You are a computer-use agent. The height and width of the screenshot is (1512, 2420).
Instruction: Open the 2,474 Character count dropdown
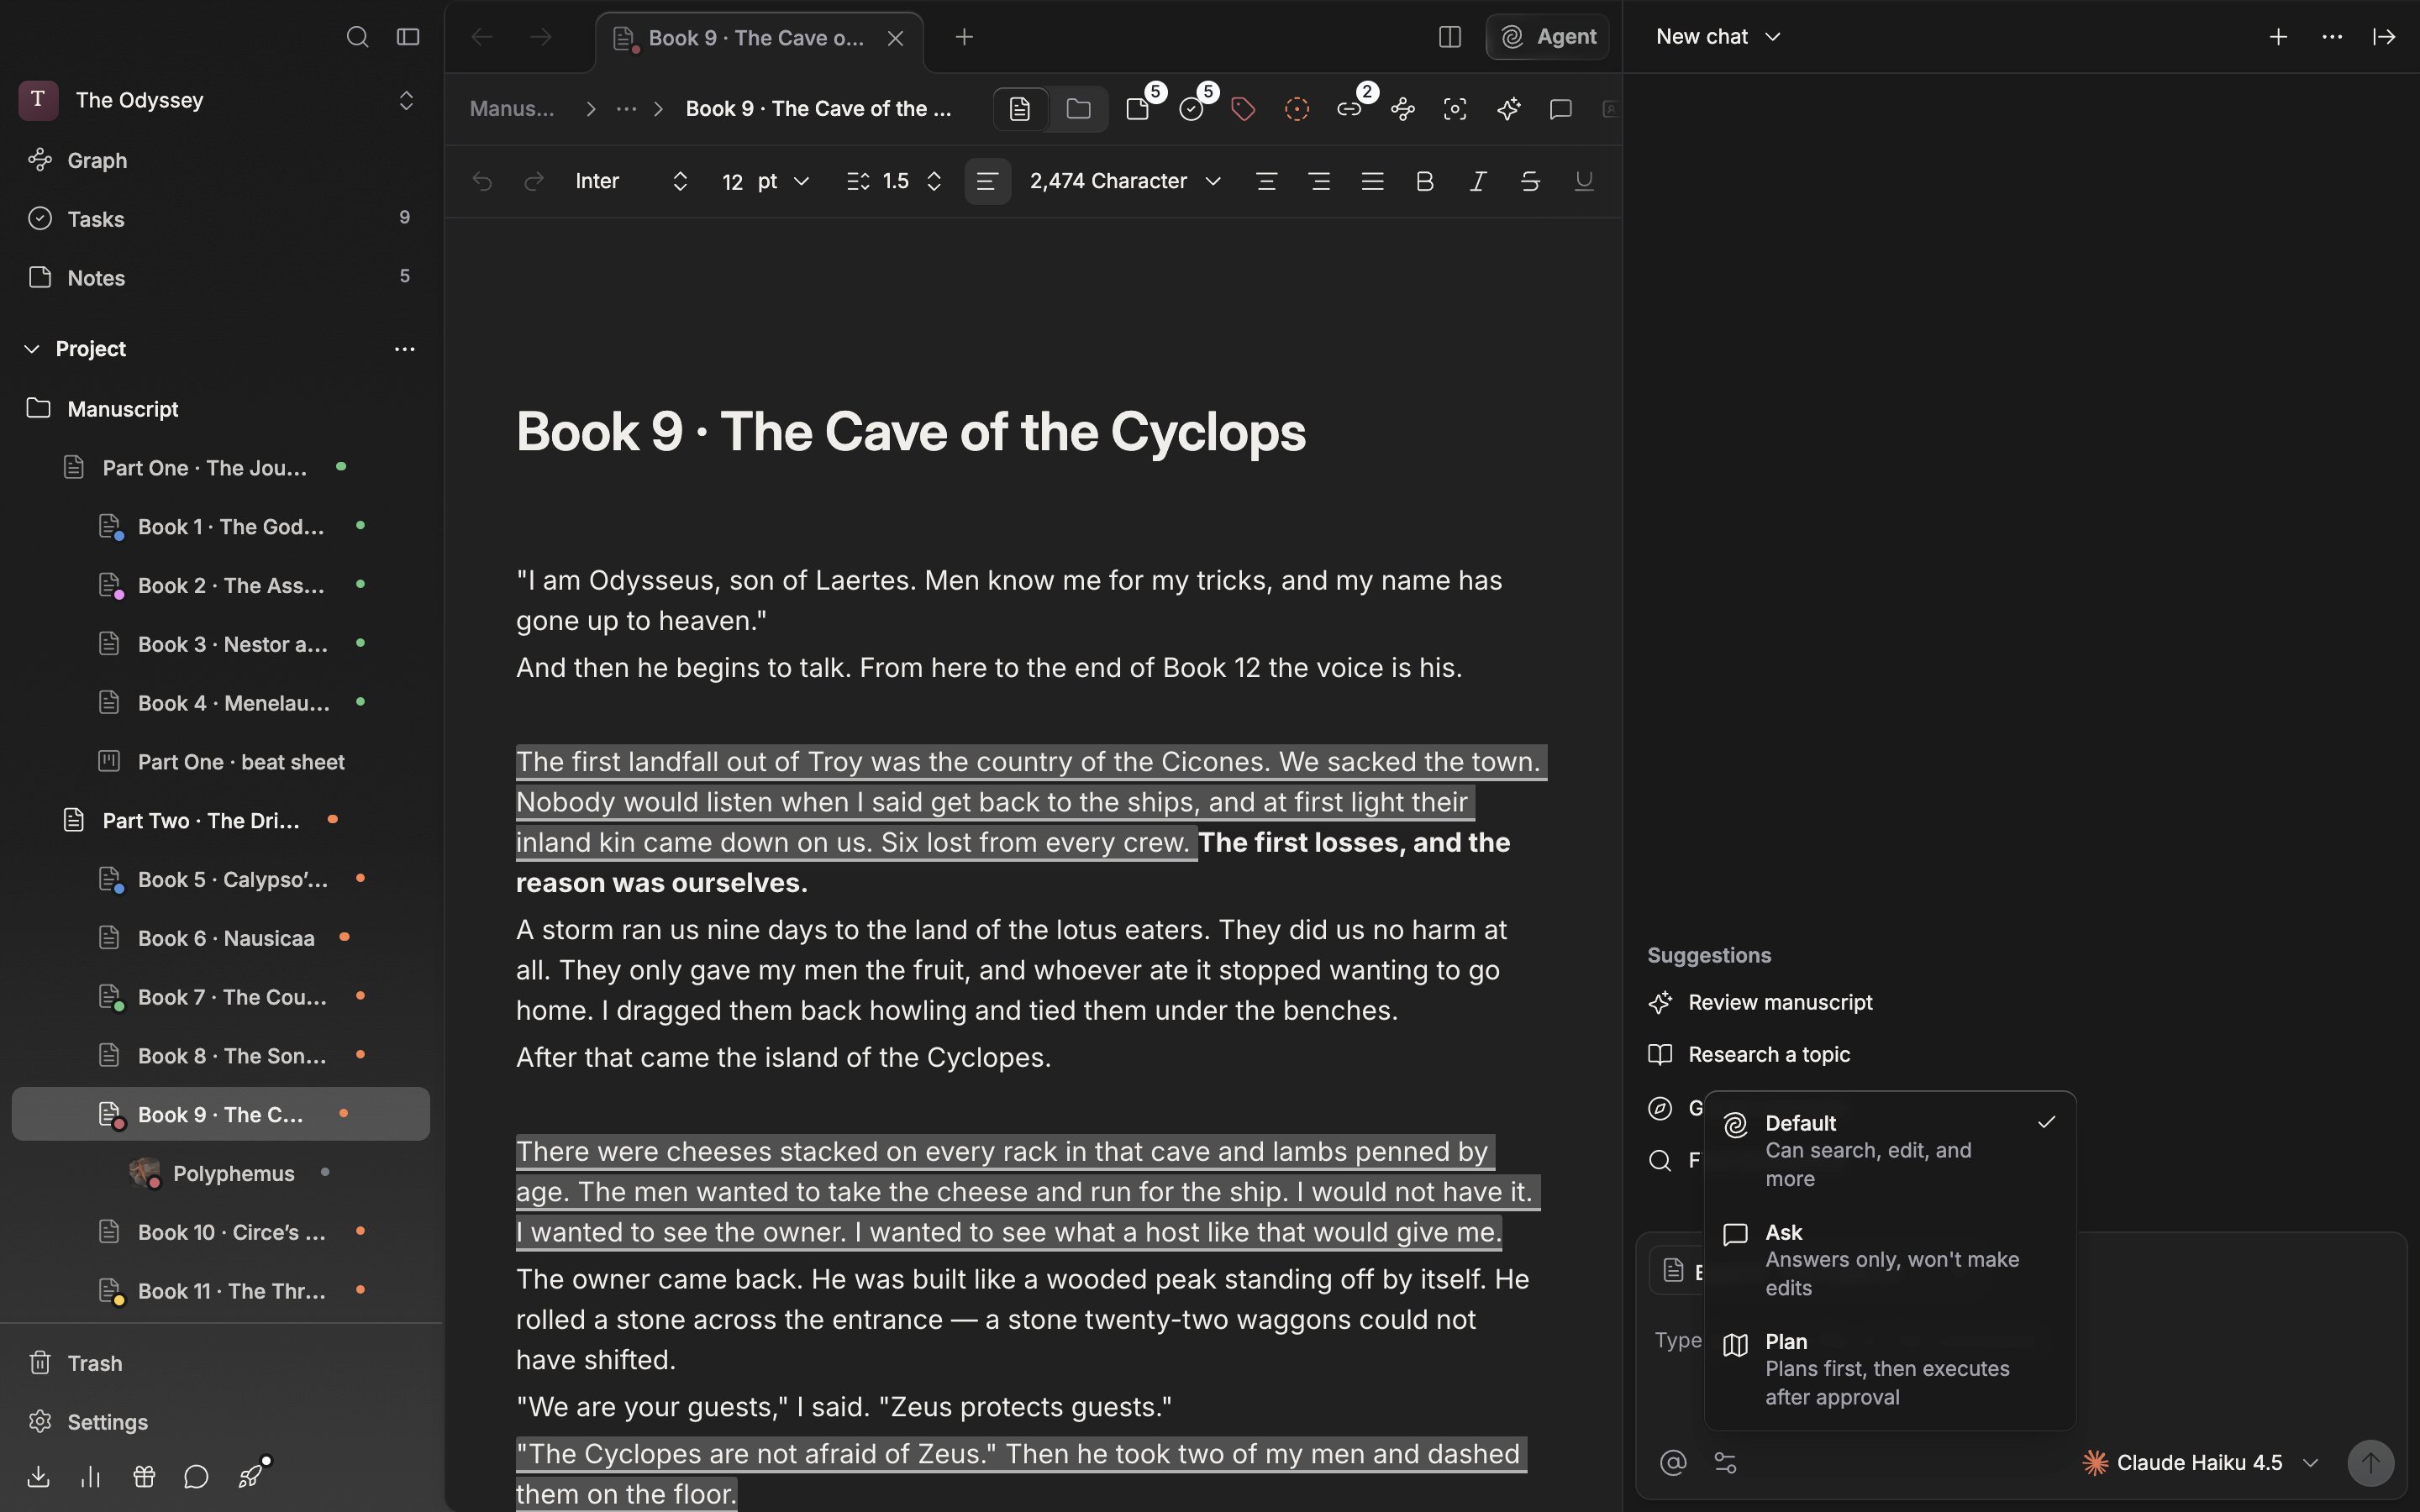pyautogui.click(x=1125, y=181)
